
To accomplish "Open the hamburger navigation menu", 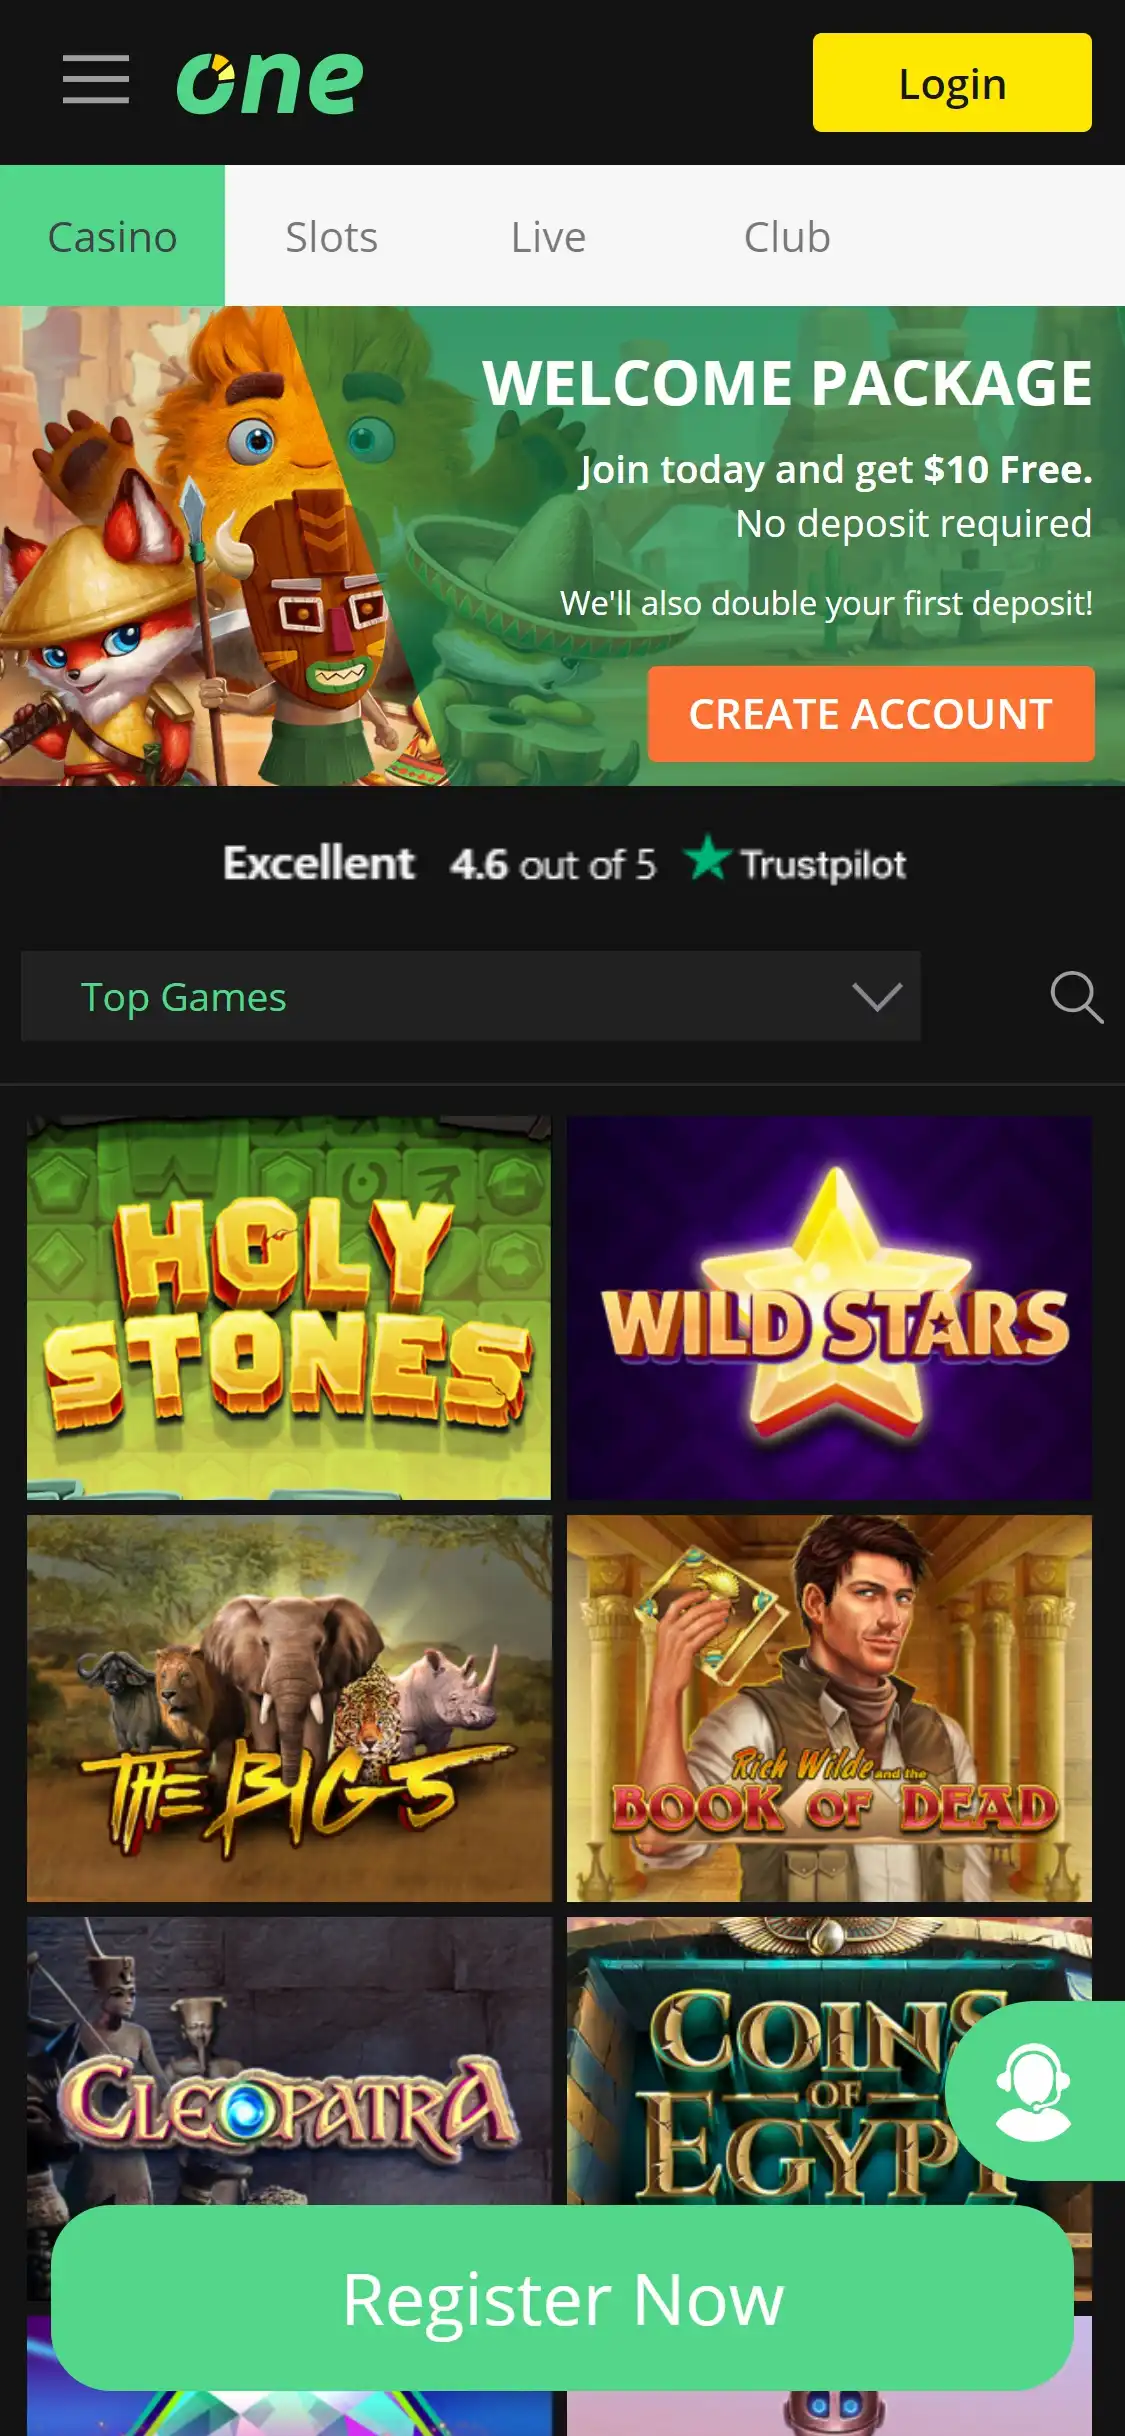I will (x=95, y=81).
